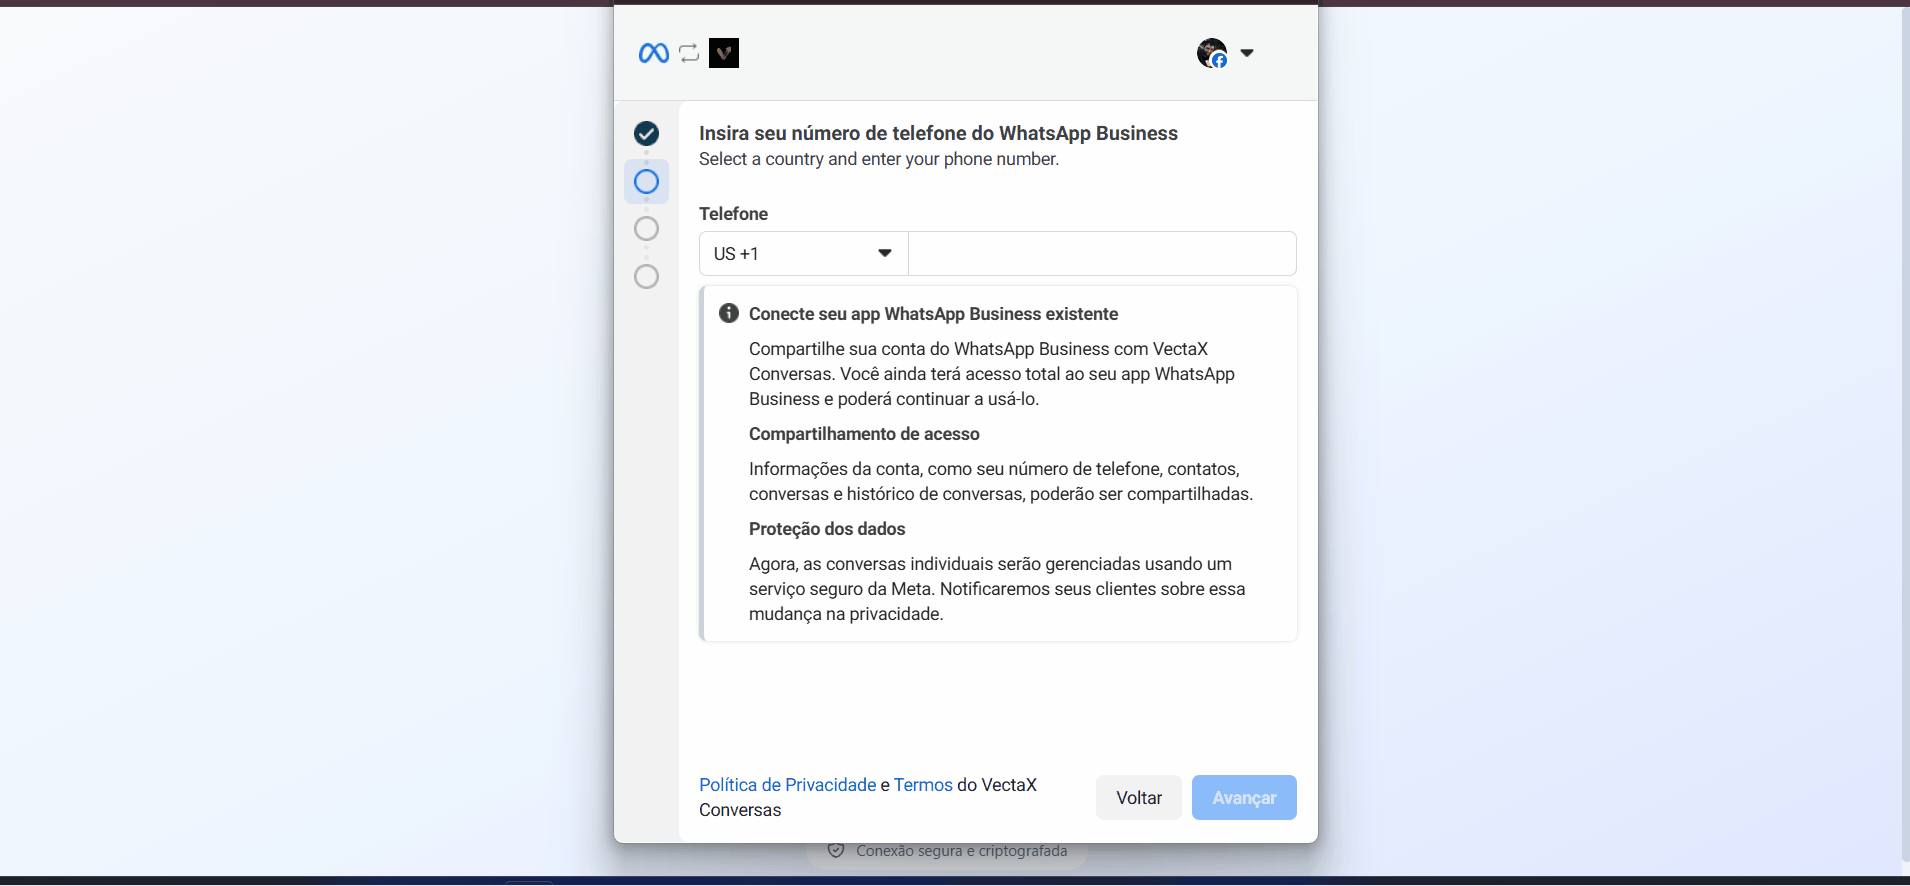Open the US +1 country code dropdown
1910x886 pixels.
point(803,254)
